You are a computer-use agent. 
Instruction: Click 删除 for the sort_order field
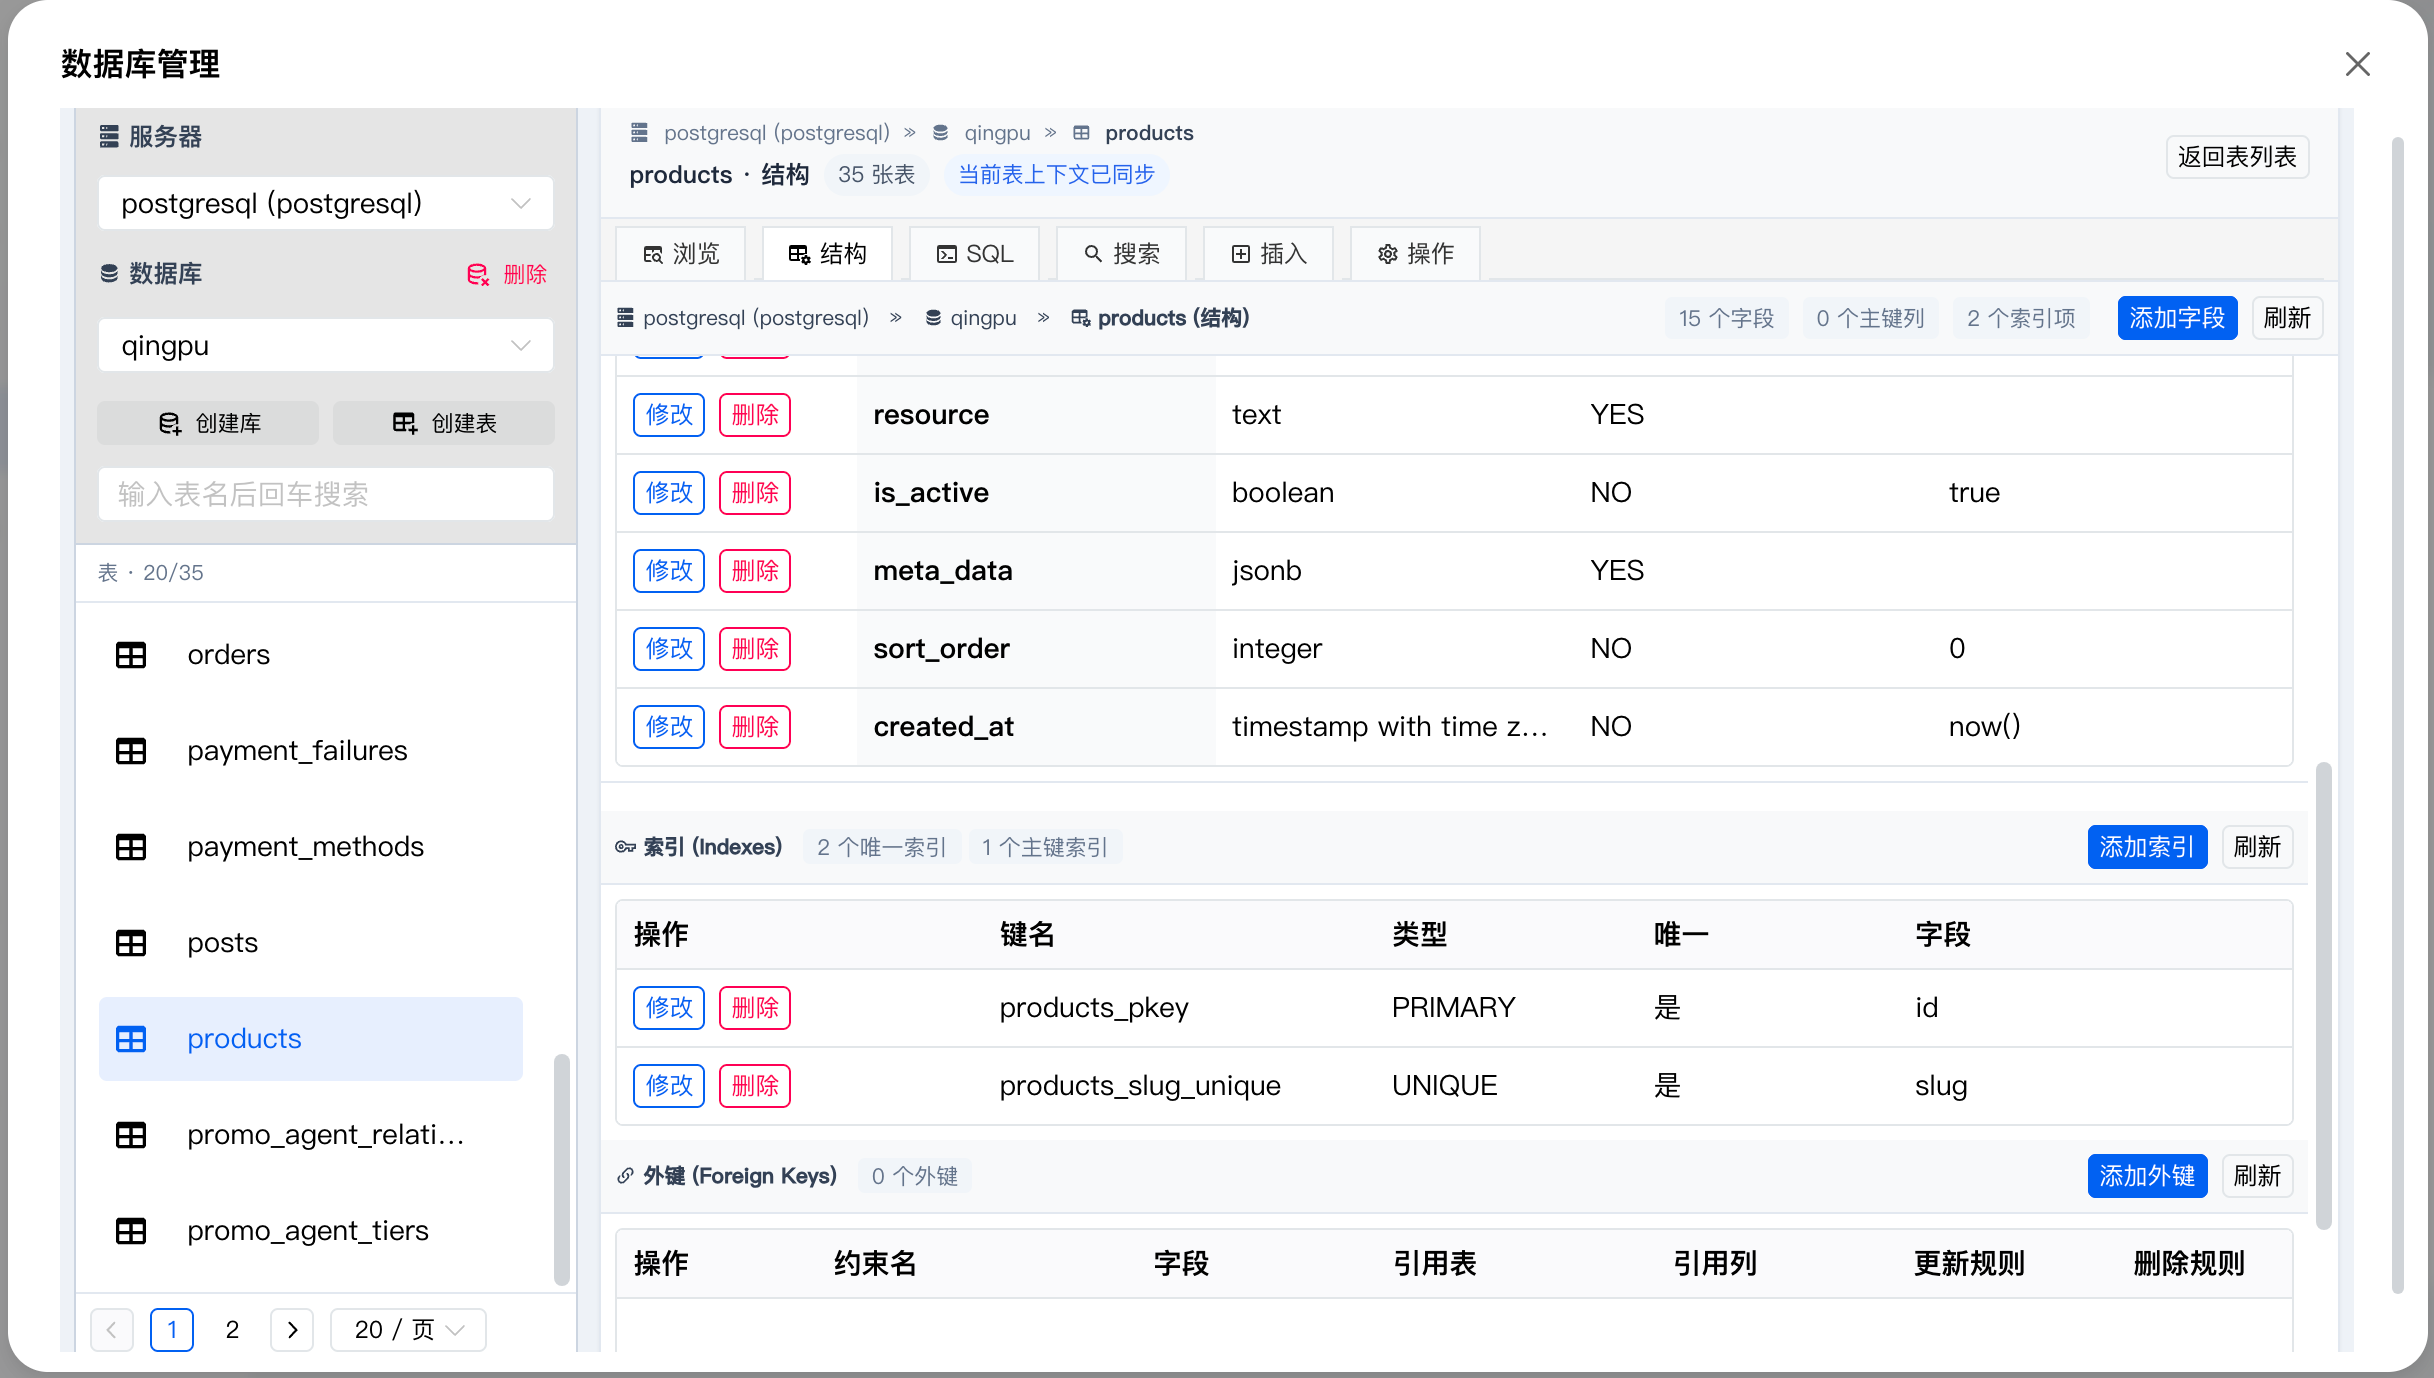pyautogui.click(x=755, y=649)
